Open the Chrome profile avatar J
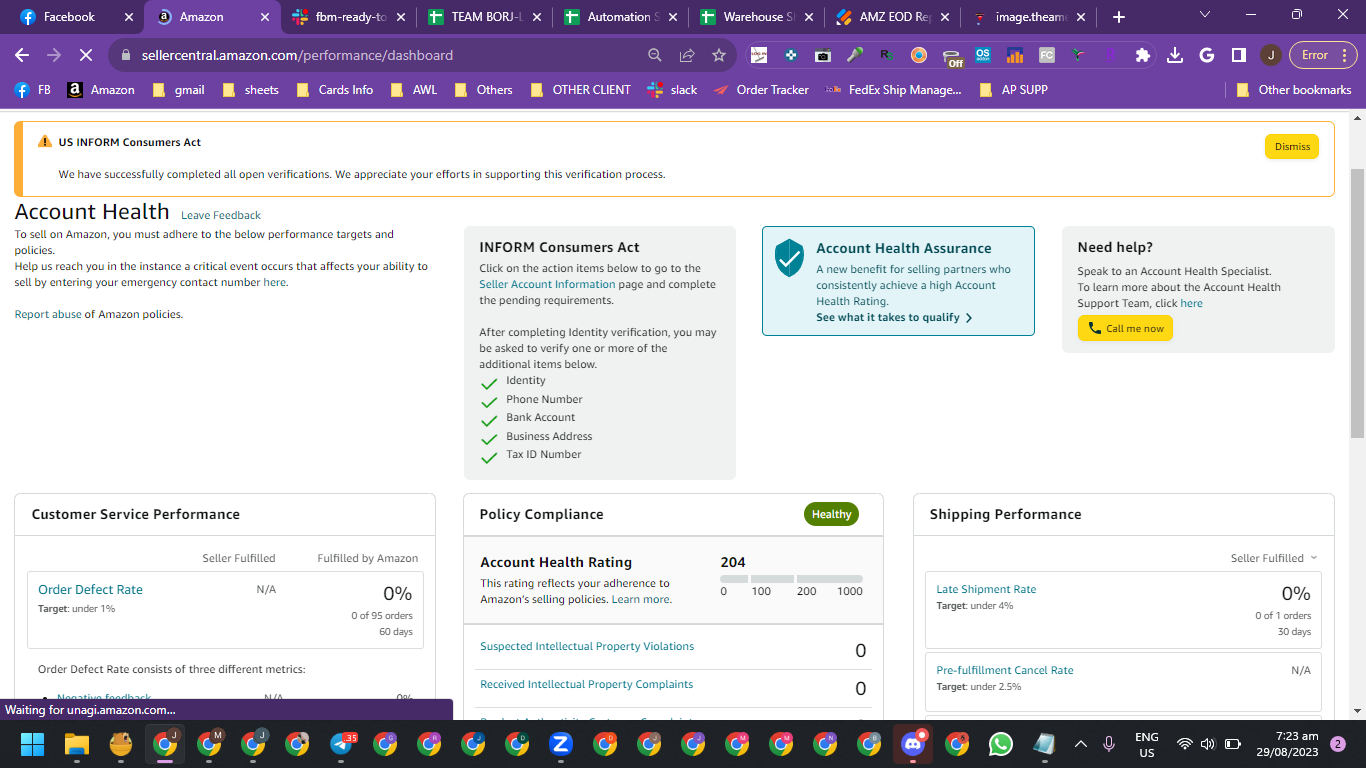The height and width of the screenshot is (768, 1366). (x=1270, y=55)
